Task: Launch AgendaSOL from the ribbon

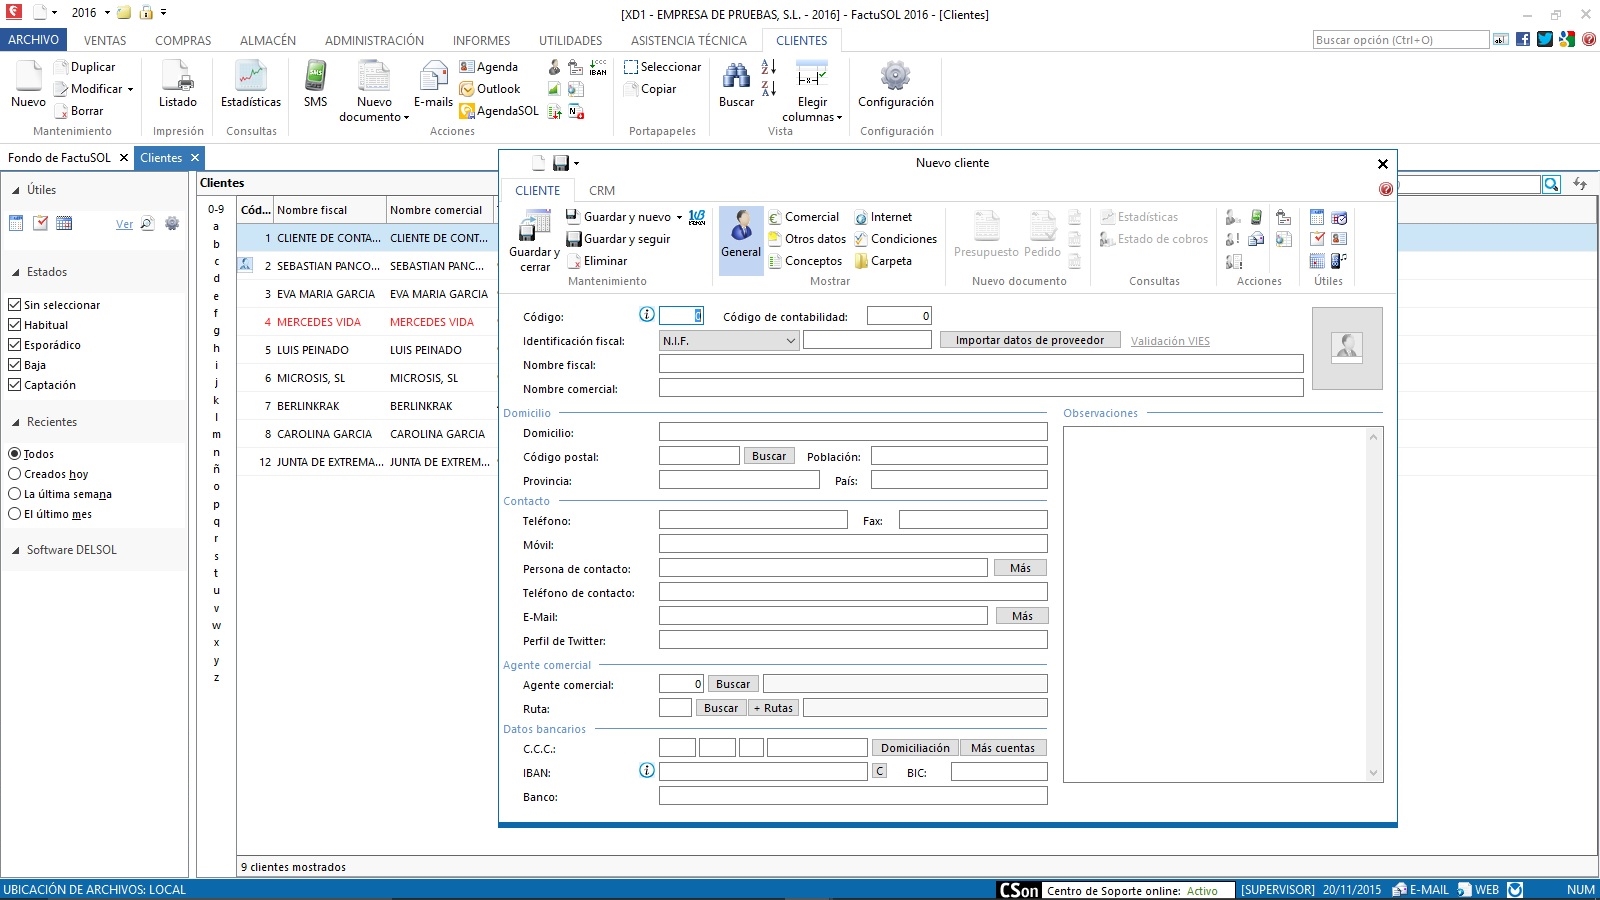Action: 498,111
